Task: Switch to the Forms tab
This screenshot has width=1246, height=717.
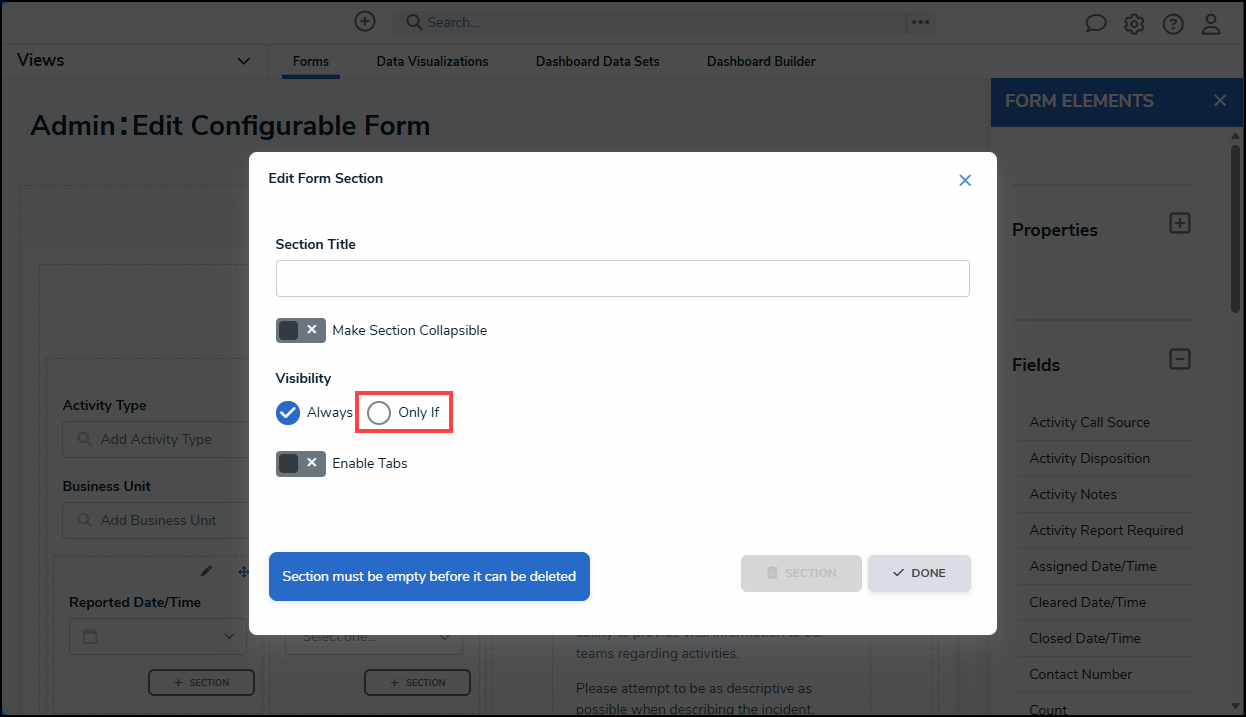Action: click(311, 61)
